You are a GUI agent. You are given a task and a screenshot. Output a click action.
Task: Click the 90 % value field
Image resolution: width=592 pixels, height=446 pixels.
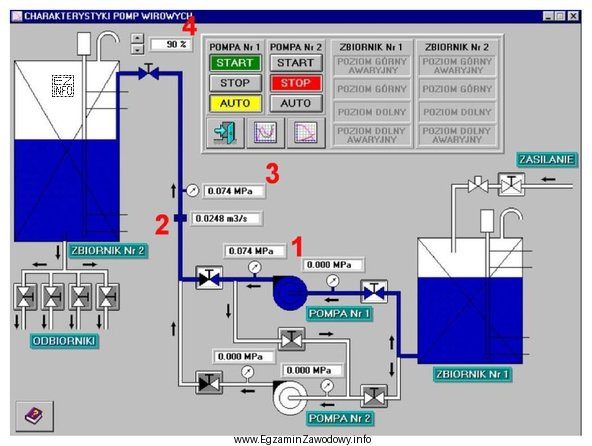[171, 45]
